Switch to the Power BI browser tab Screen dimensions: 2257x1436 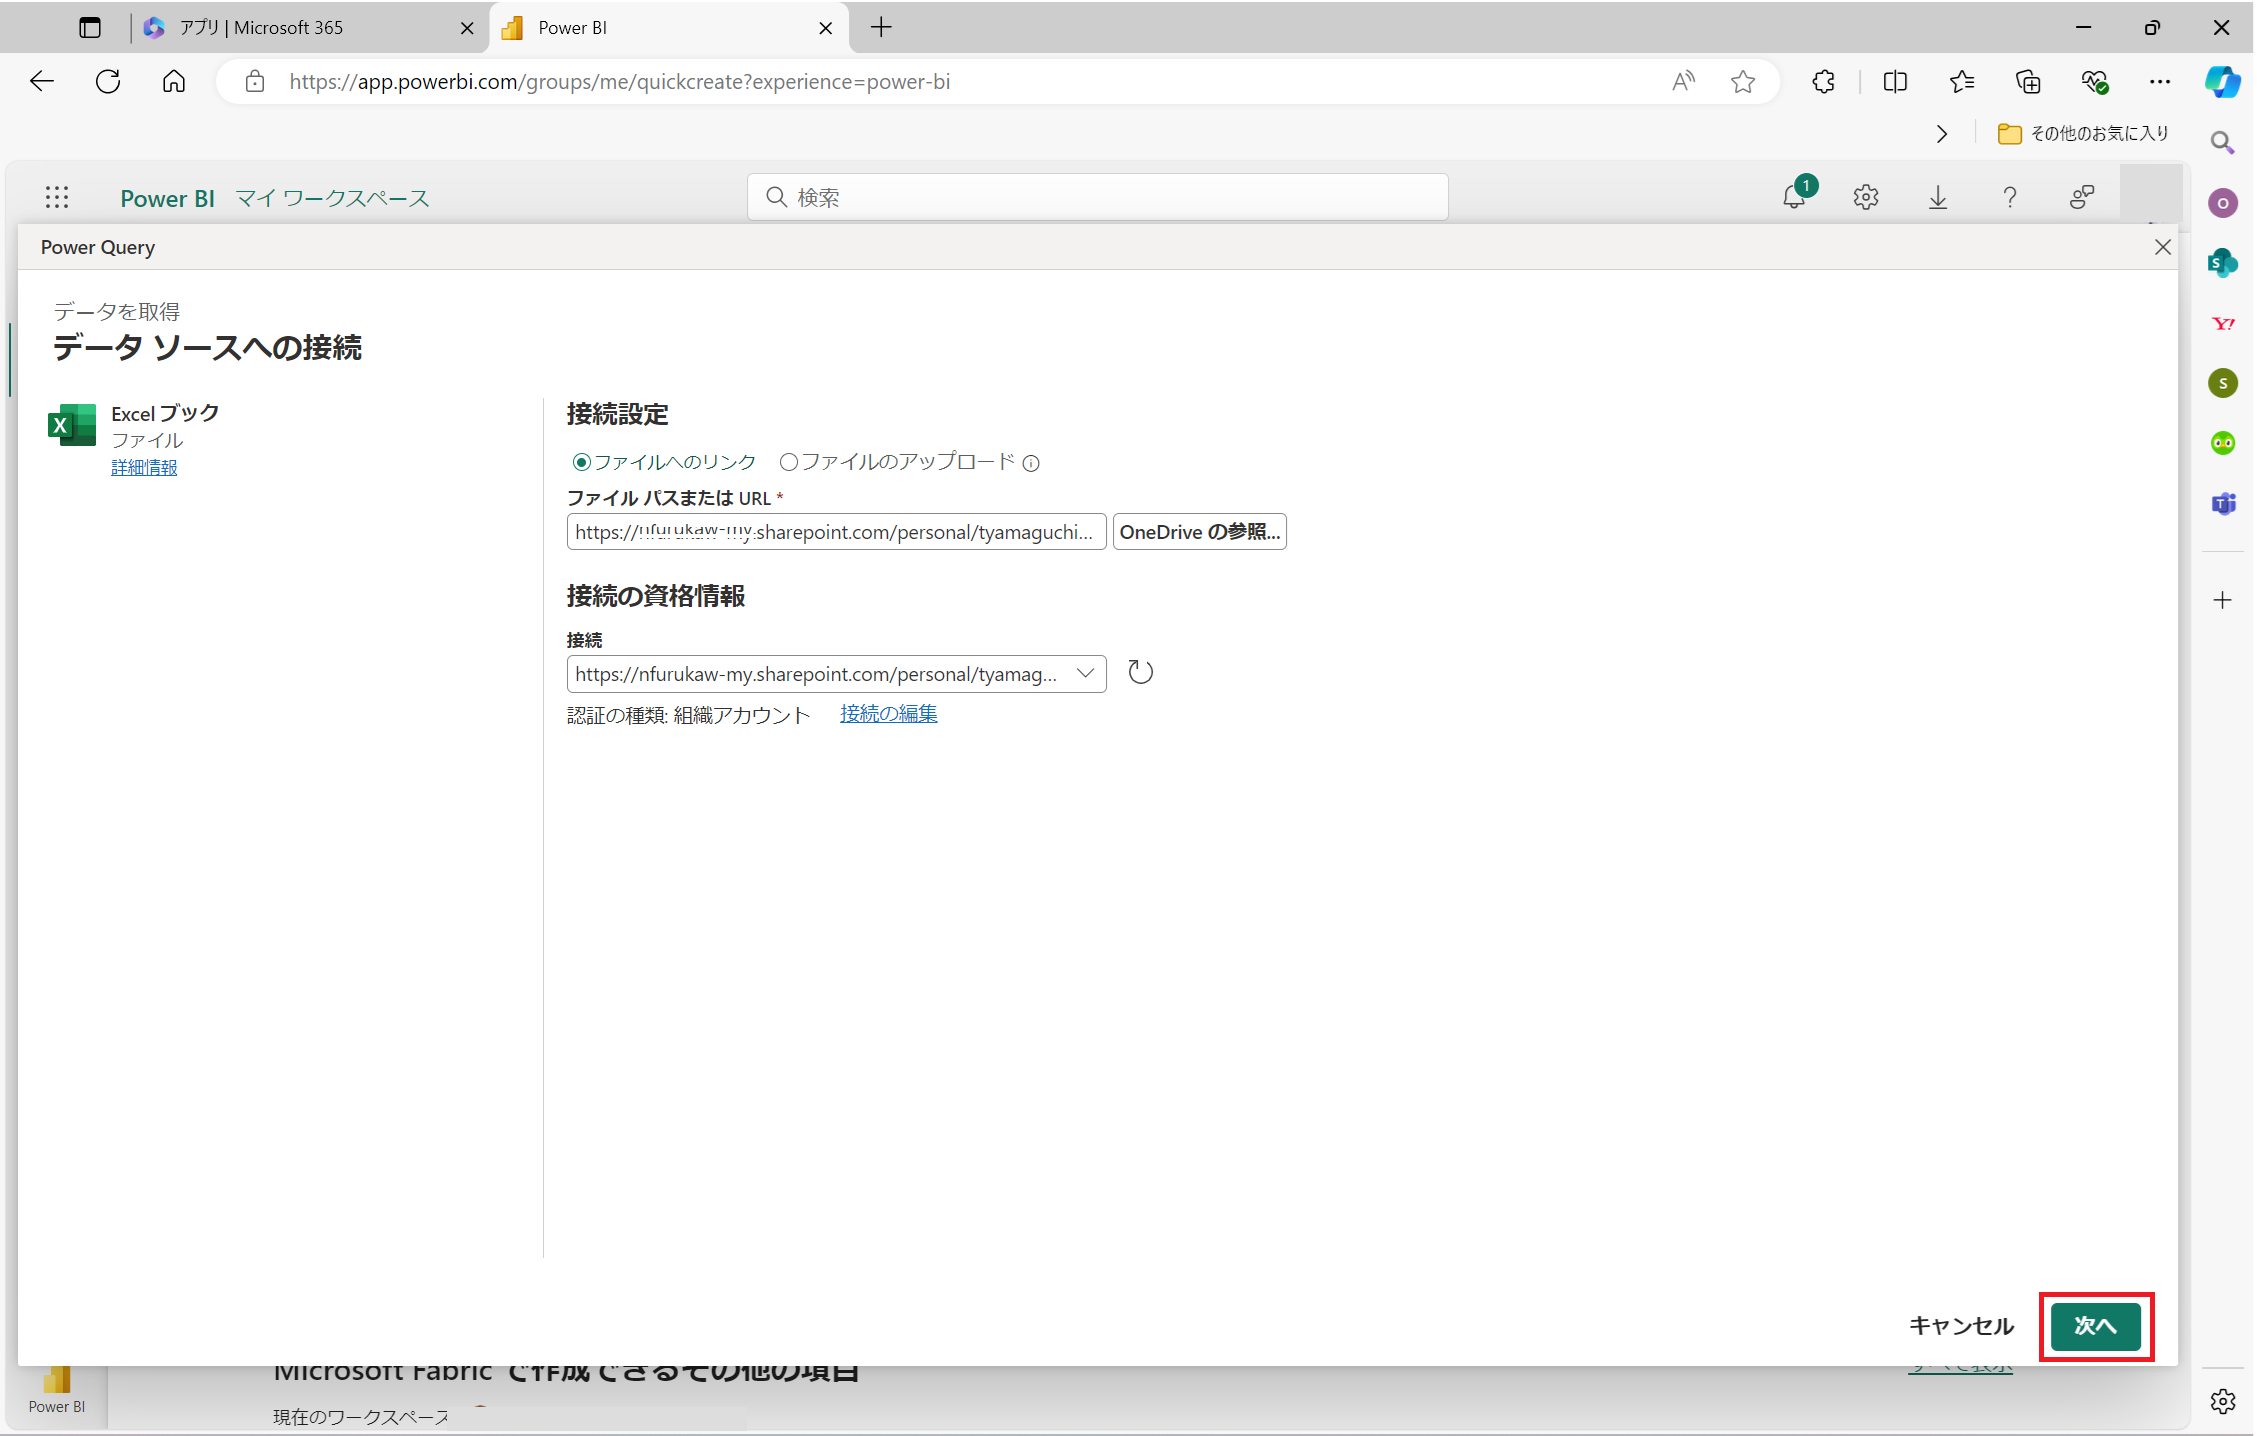(669, 28)
